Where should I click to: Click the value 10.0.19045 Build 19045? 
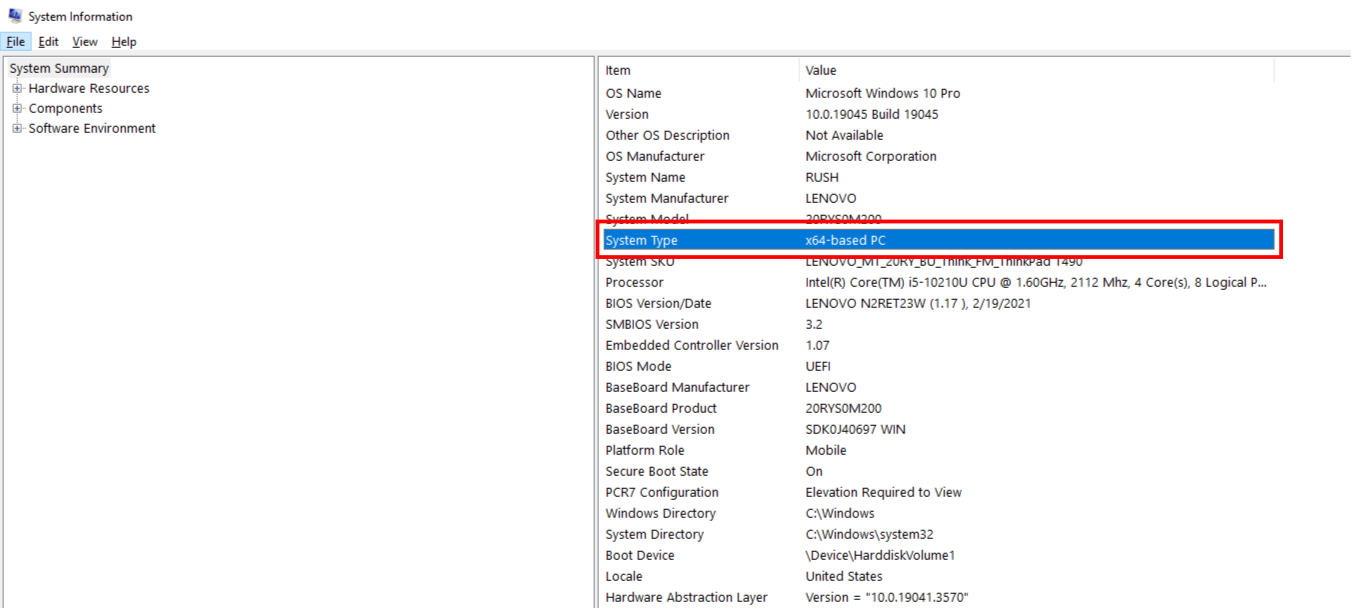(x=872, y=114)
